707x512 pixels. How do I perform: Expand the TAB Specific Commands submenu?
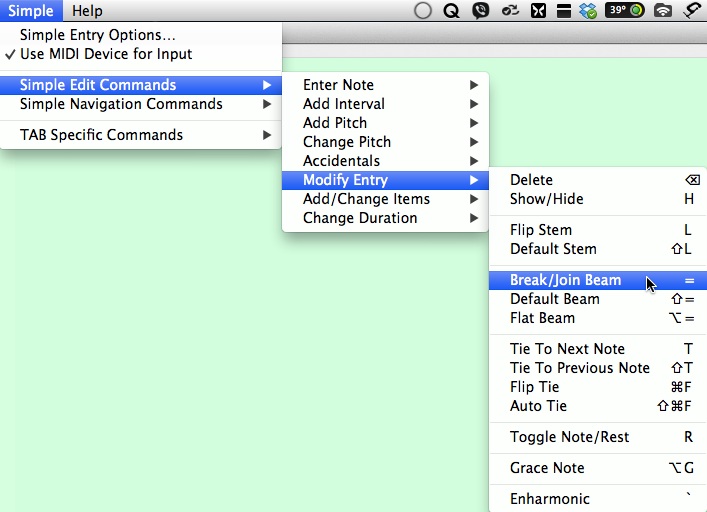[x=101, y=135]
